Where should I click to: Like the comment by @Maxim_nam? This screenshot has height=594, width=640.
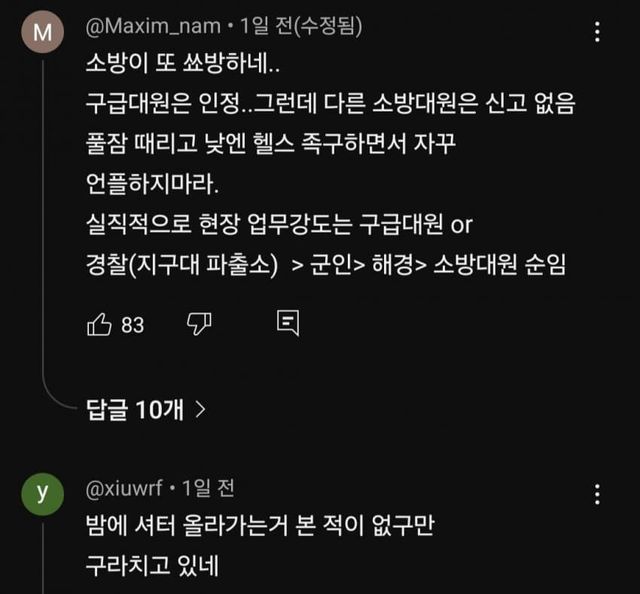(99, 324)
